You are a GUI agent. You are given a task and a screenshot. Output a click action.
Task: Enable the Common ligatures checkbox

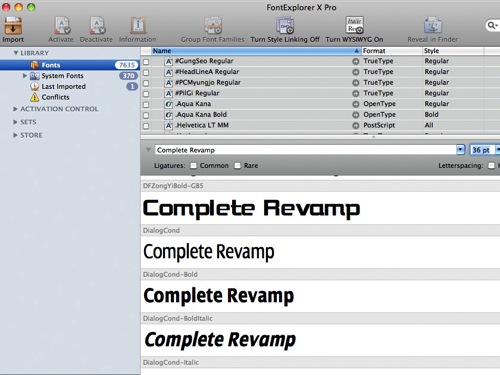[193, 166]
